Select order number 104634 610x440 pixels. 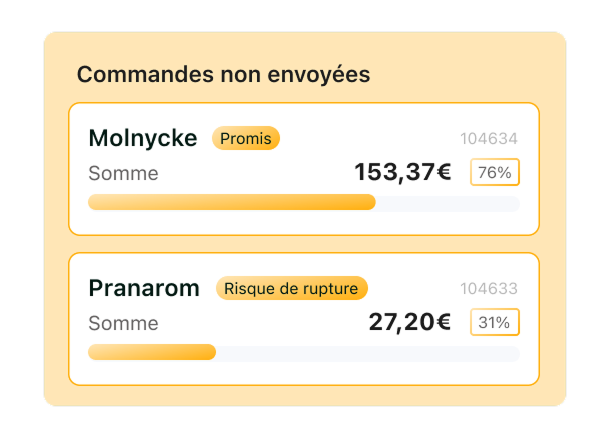coord(489,139)
